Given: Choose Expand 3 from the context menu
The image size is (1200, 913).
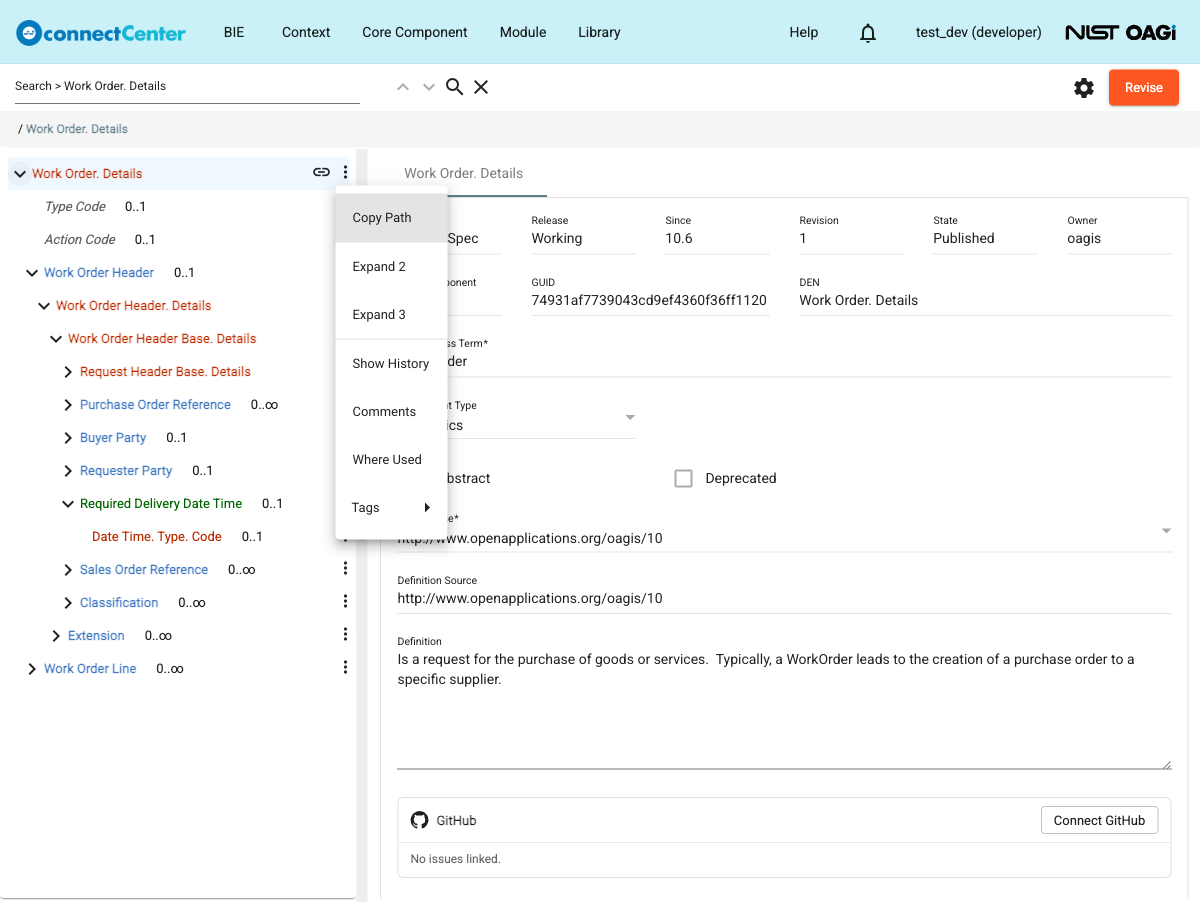Looking at the screenshot, I should 391,315.
